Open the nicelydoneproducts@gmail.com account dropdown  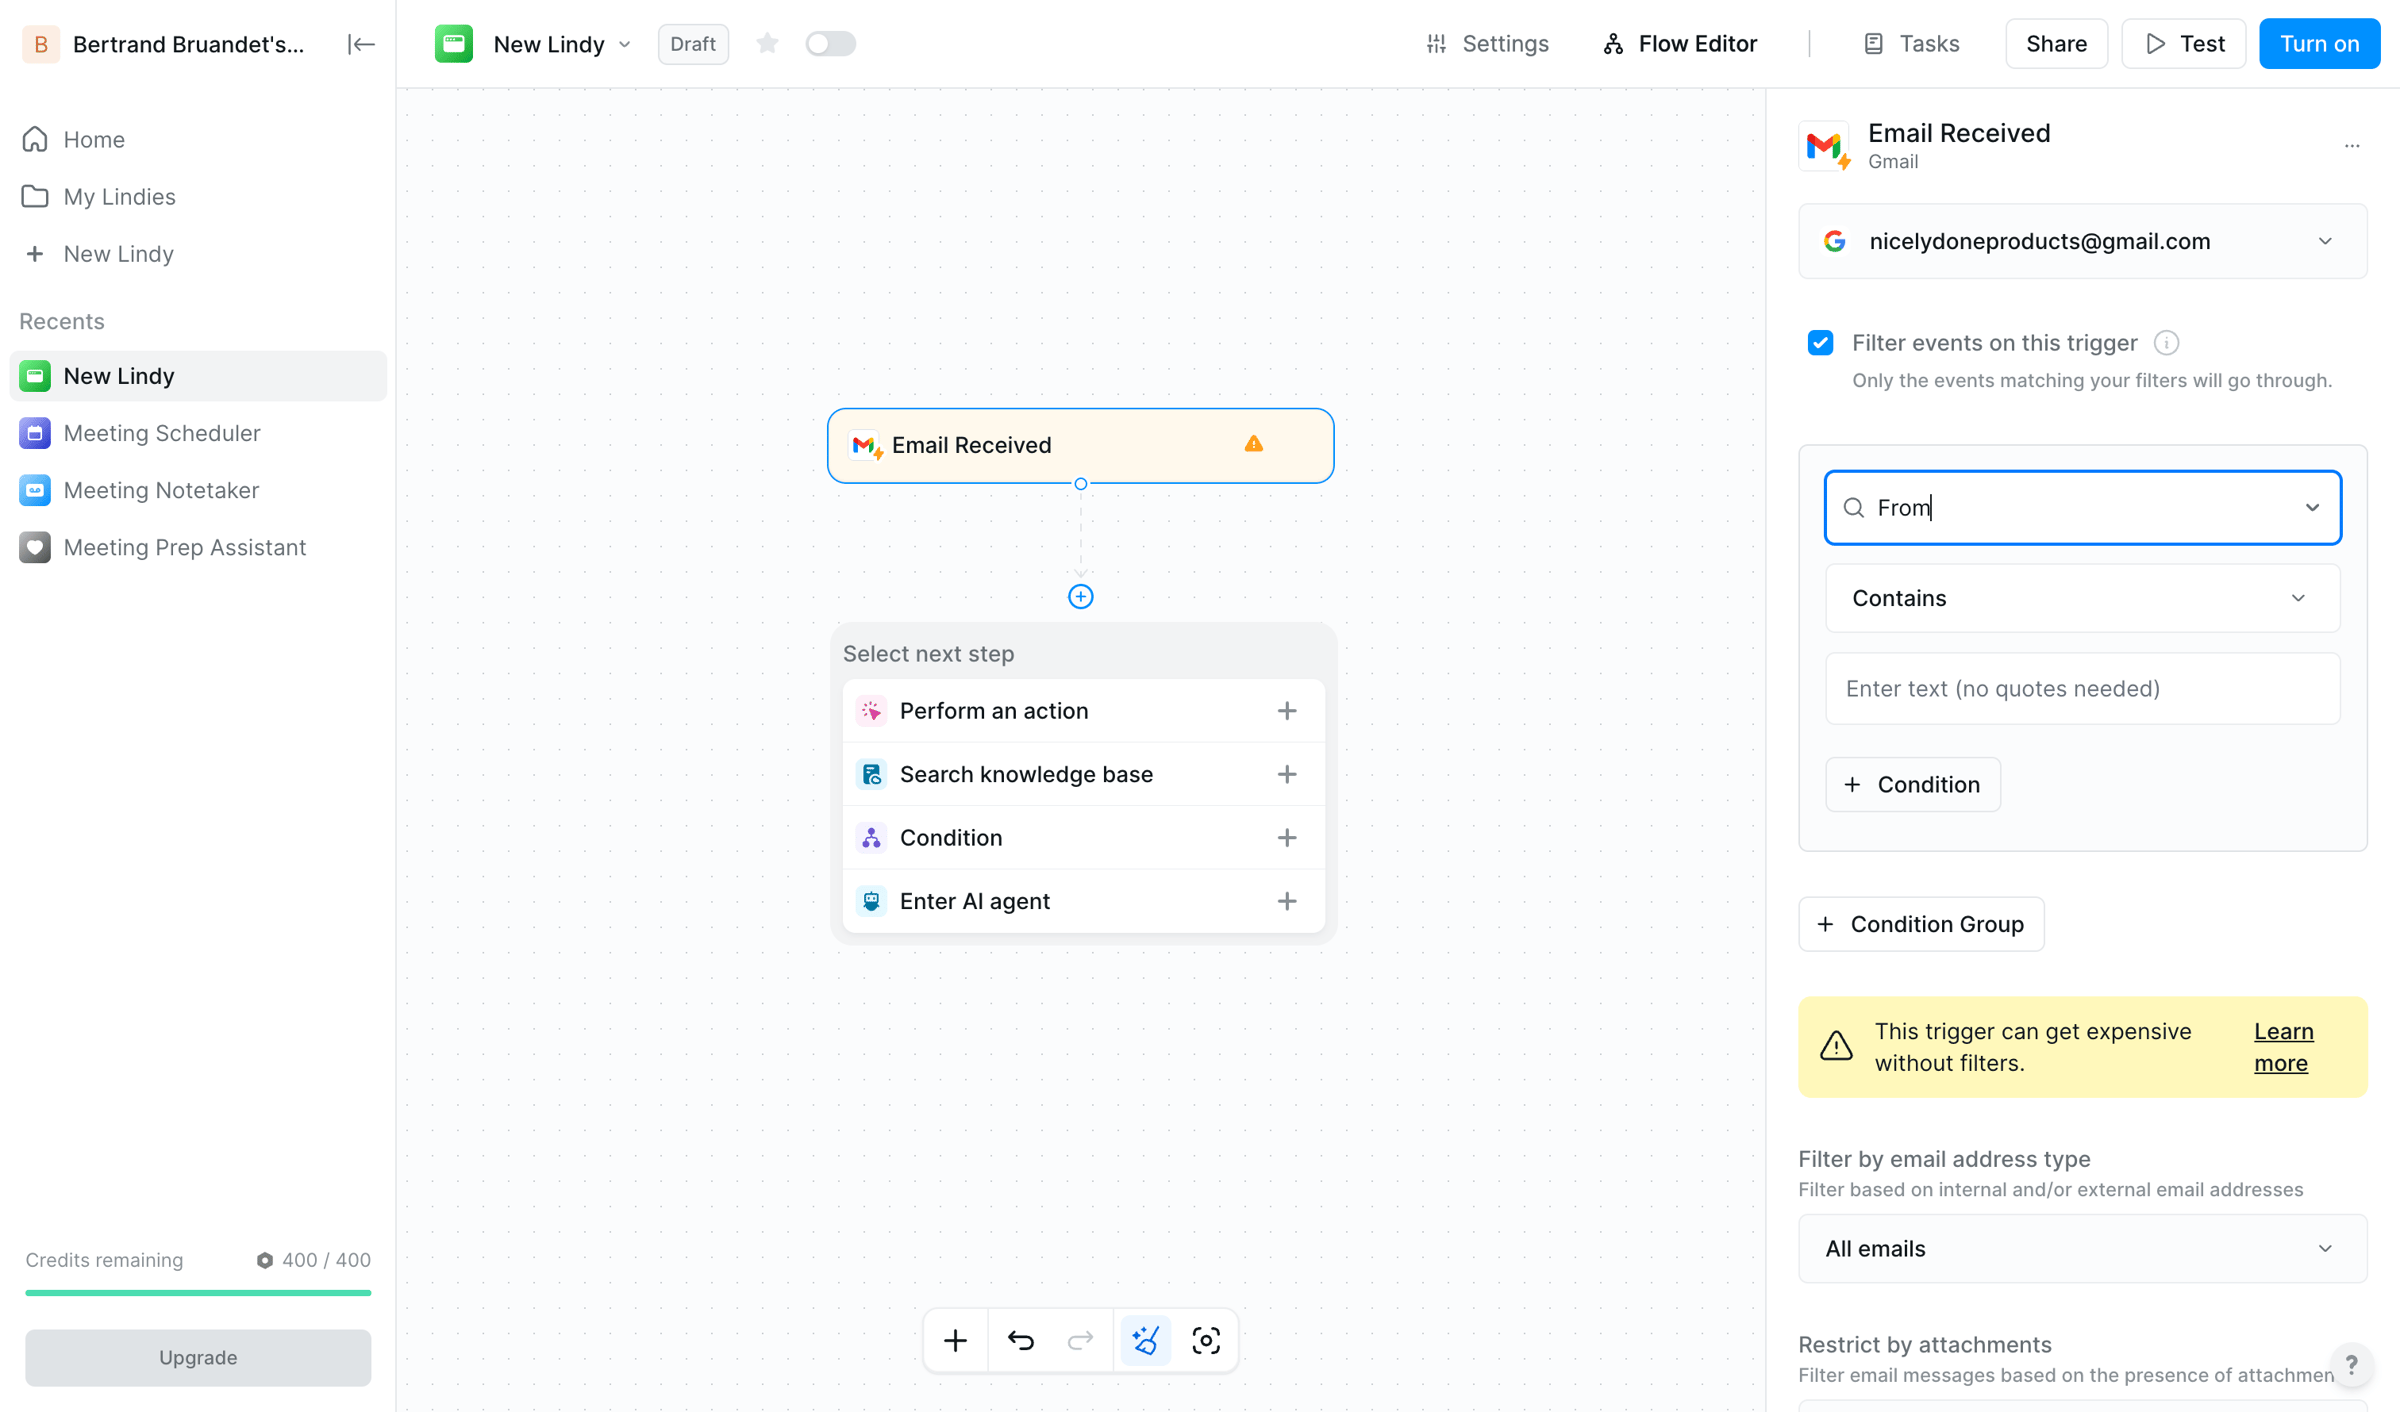[x=2082, y=241]
